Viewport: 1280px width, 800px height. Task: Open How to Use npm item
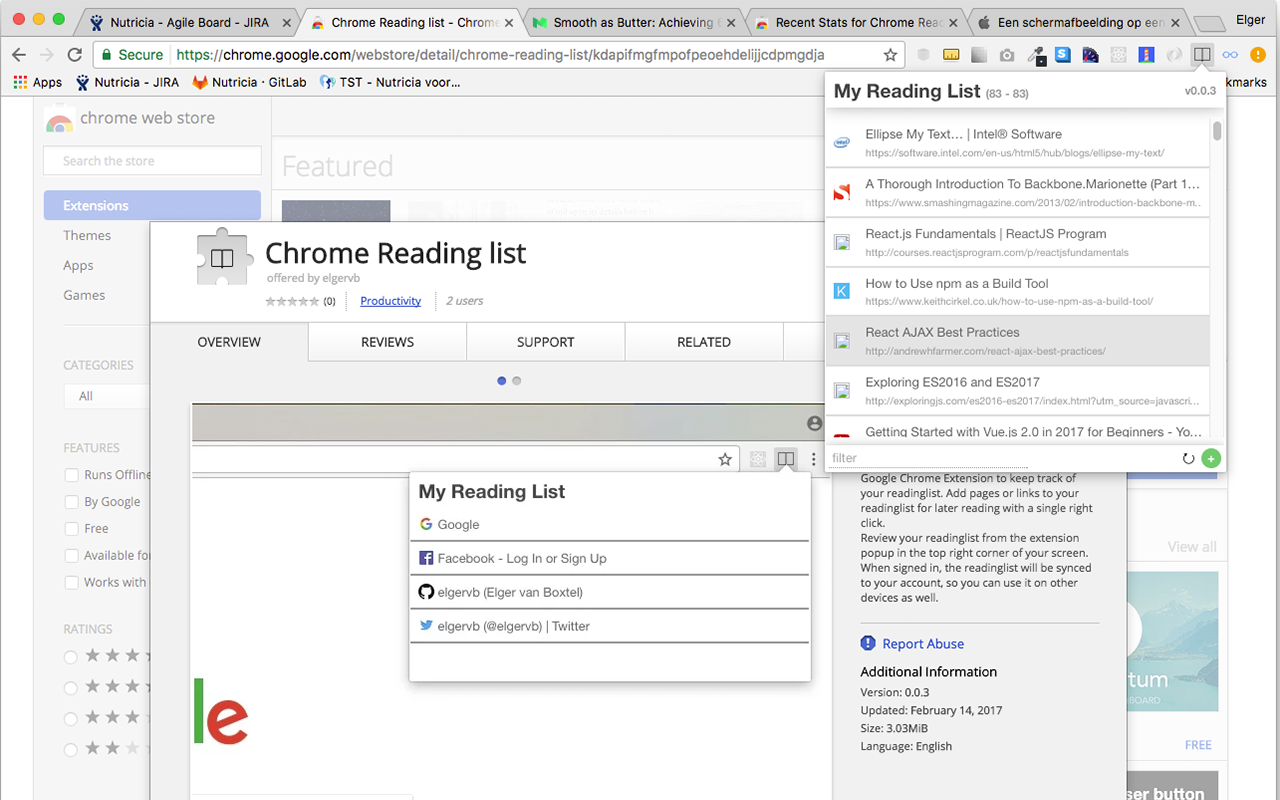click(x=1017, y=292)
